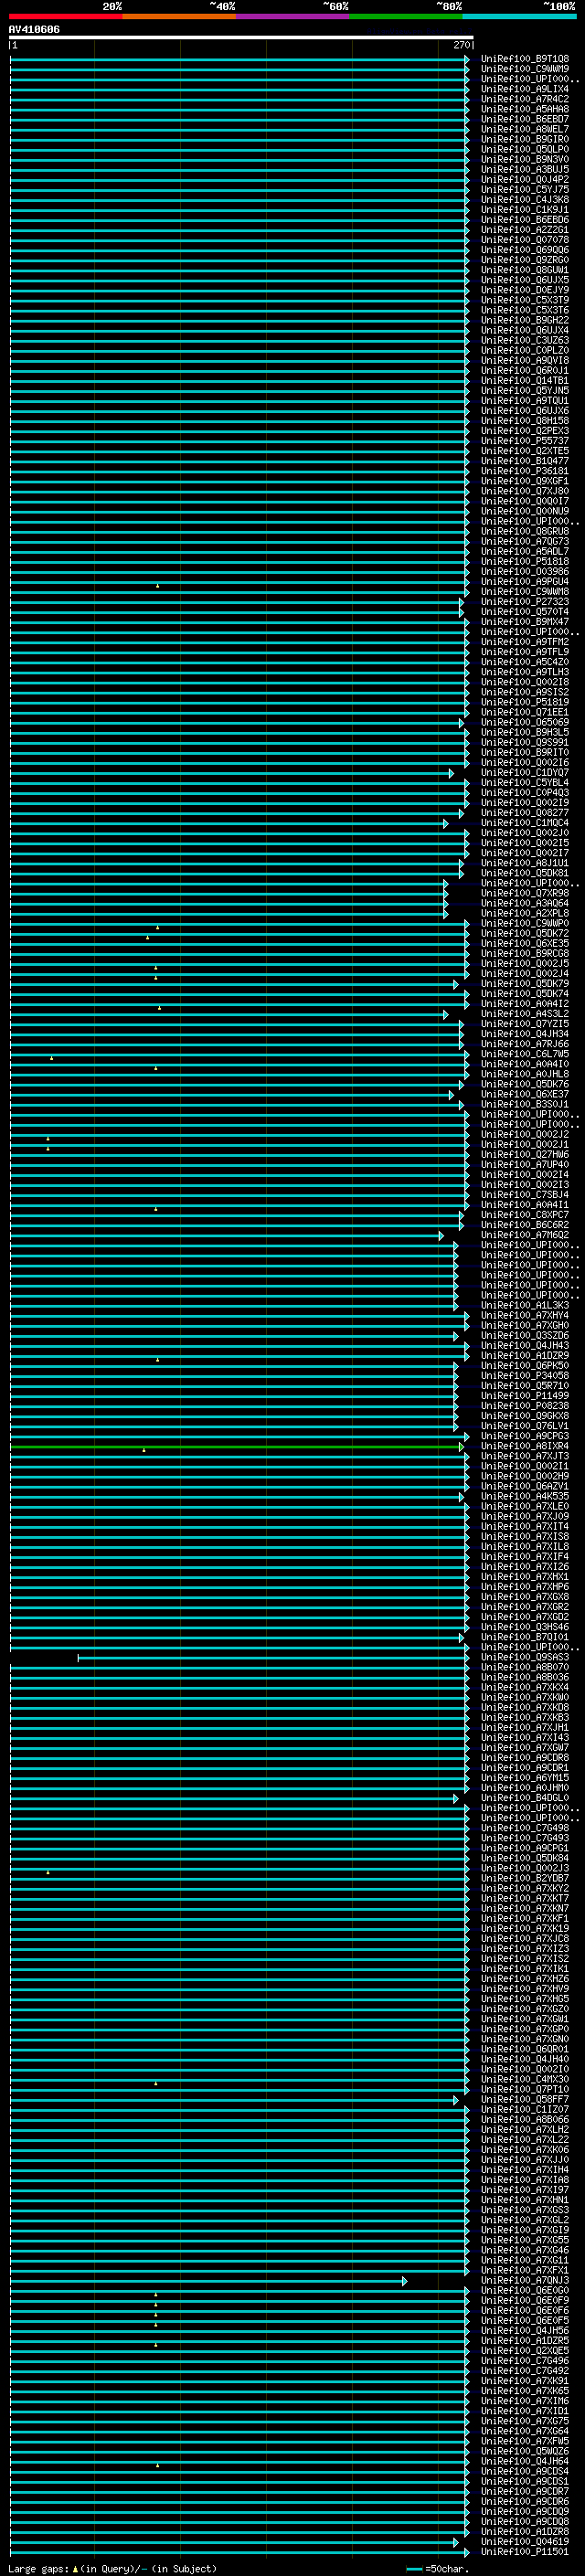The image size is (585, 2576).
Task: Click hit UniRef100_A5AHA8
Action: point(525,109)
